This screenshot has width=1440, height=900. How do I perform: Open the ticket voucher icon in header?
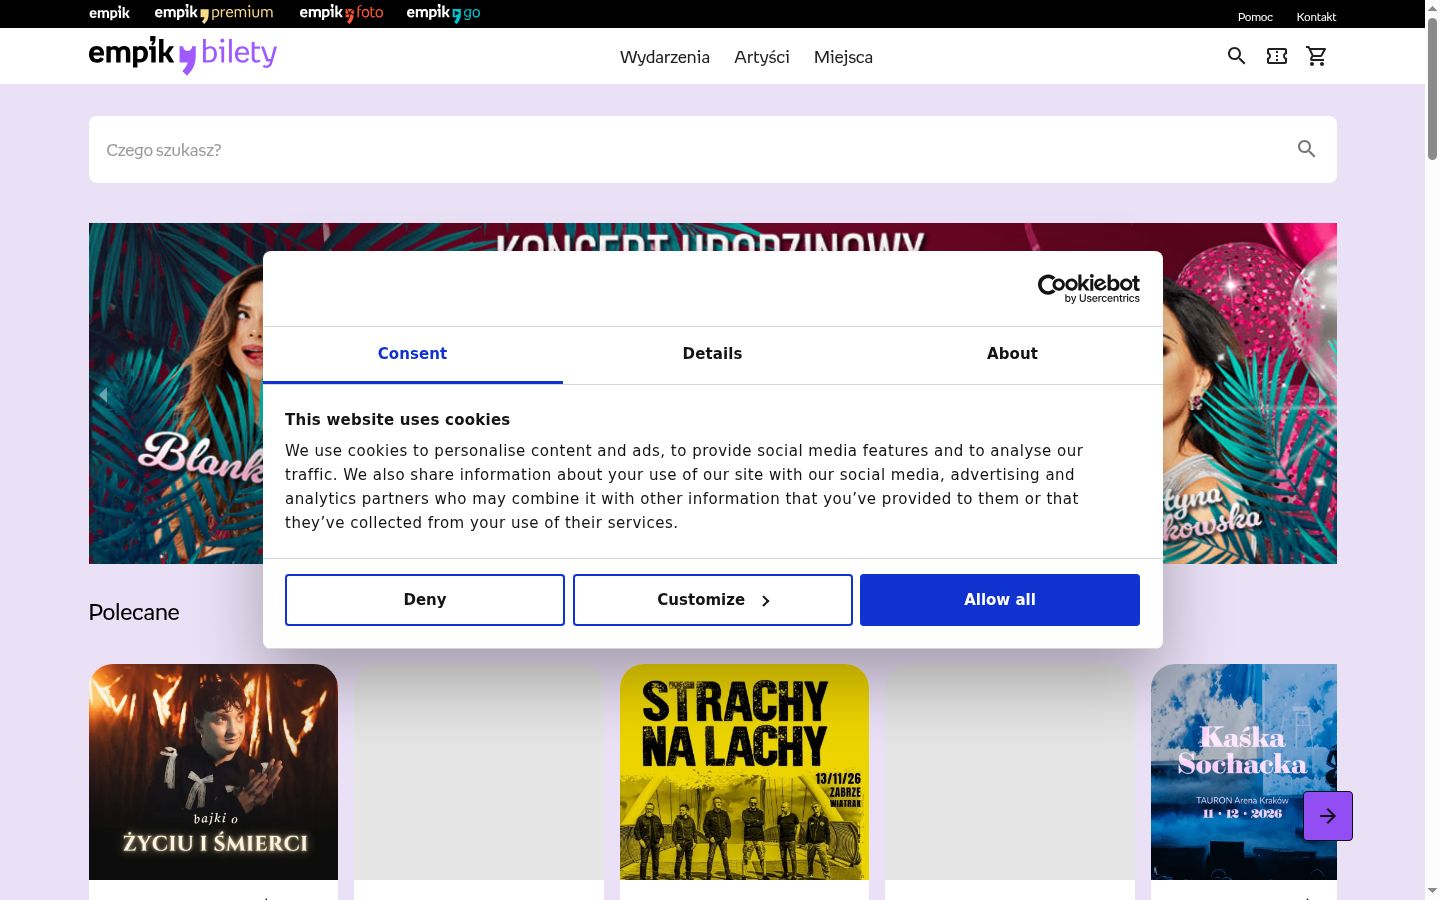pos(1277,56)
